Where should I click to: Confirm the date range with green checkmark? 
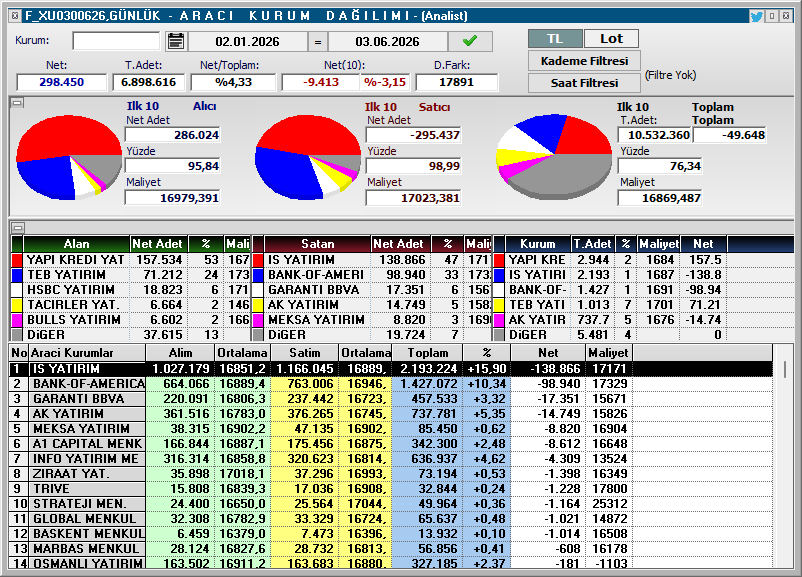(x=470, y=41)
